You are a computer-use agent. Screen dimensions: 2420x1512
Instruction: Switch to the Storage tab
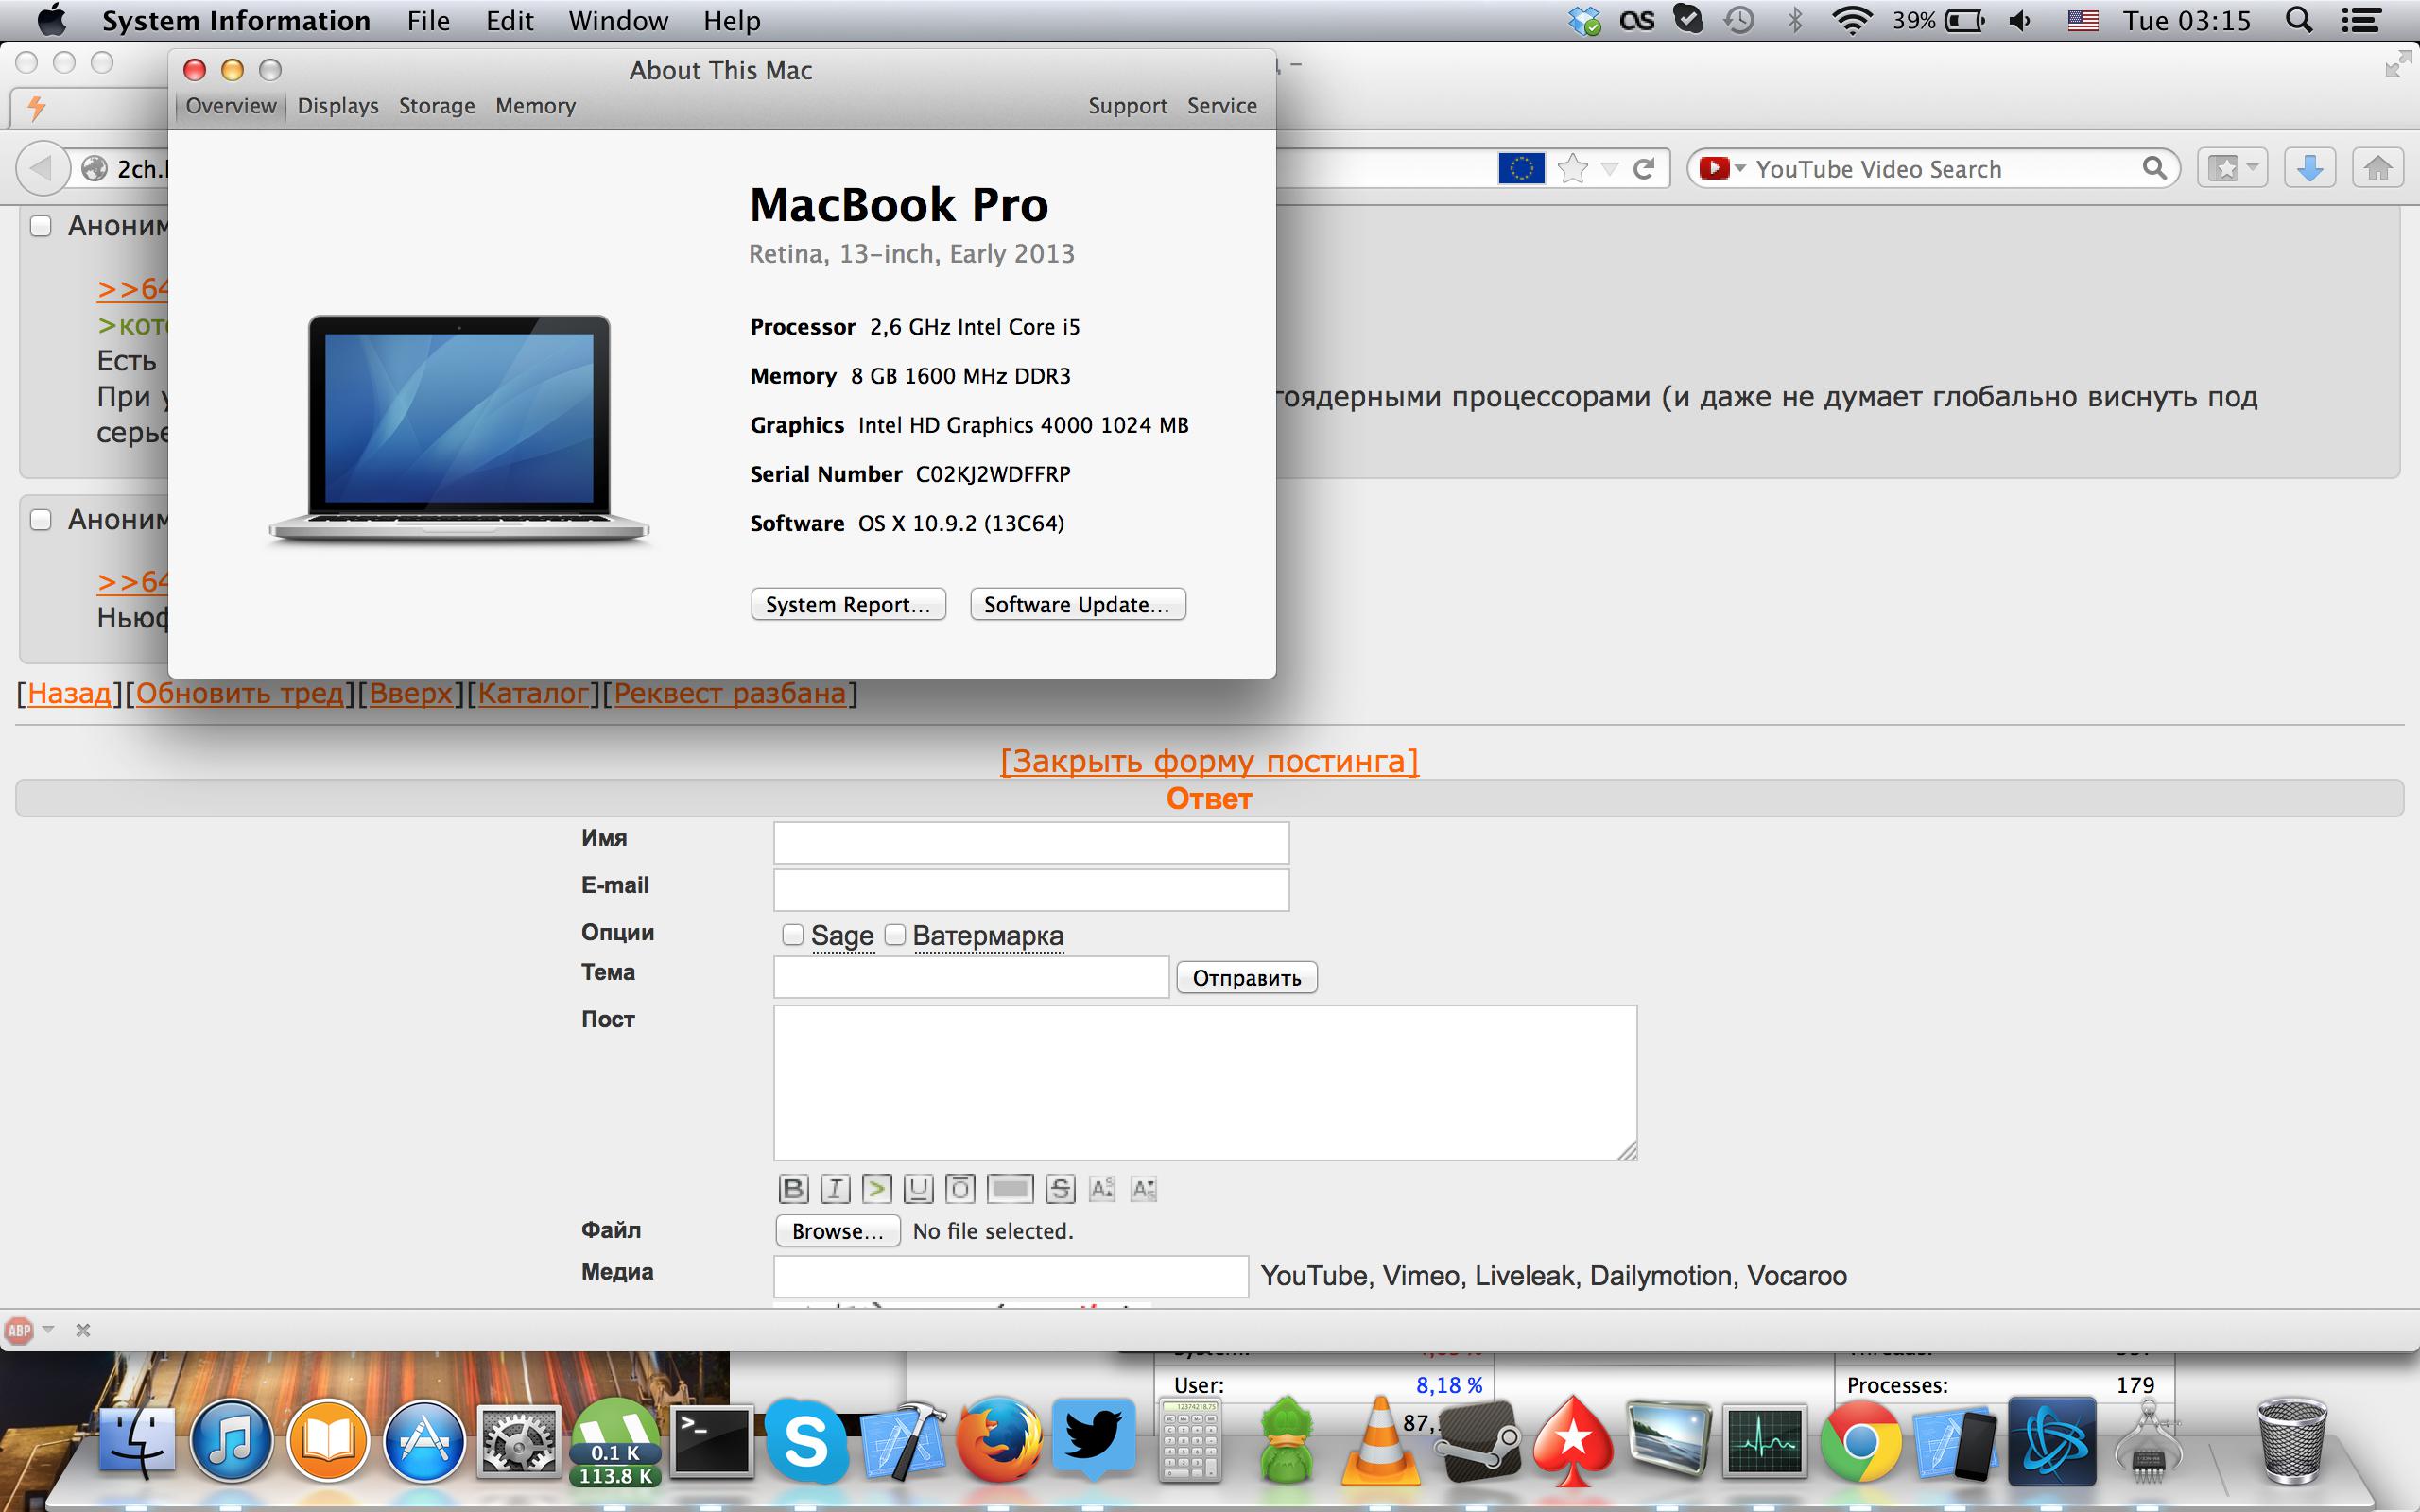pyautogui.click(x=436, y=106)
